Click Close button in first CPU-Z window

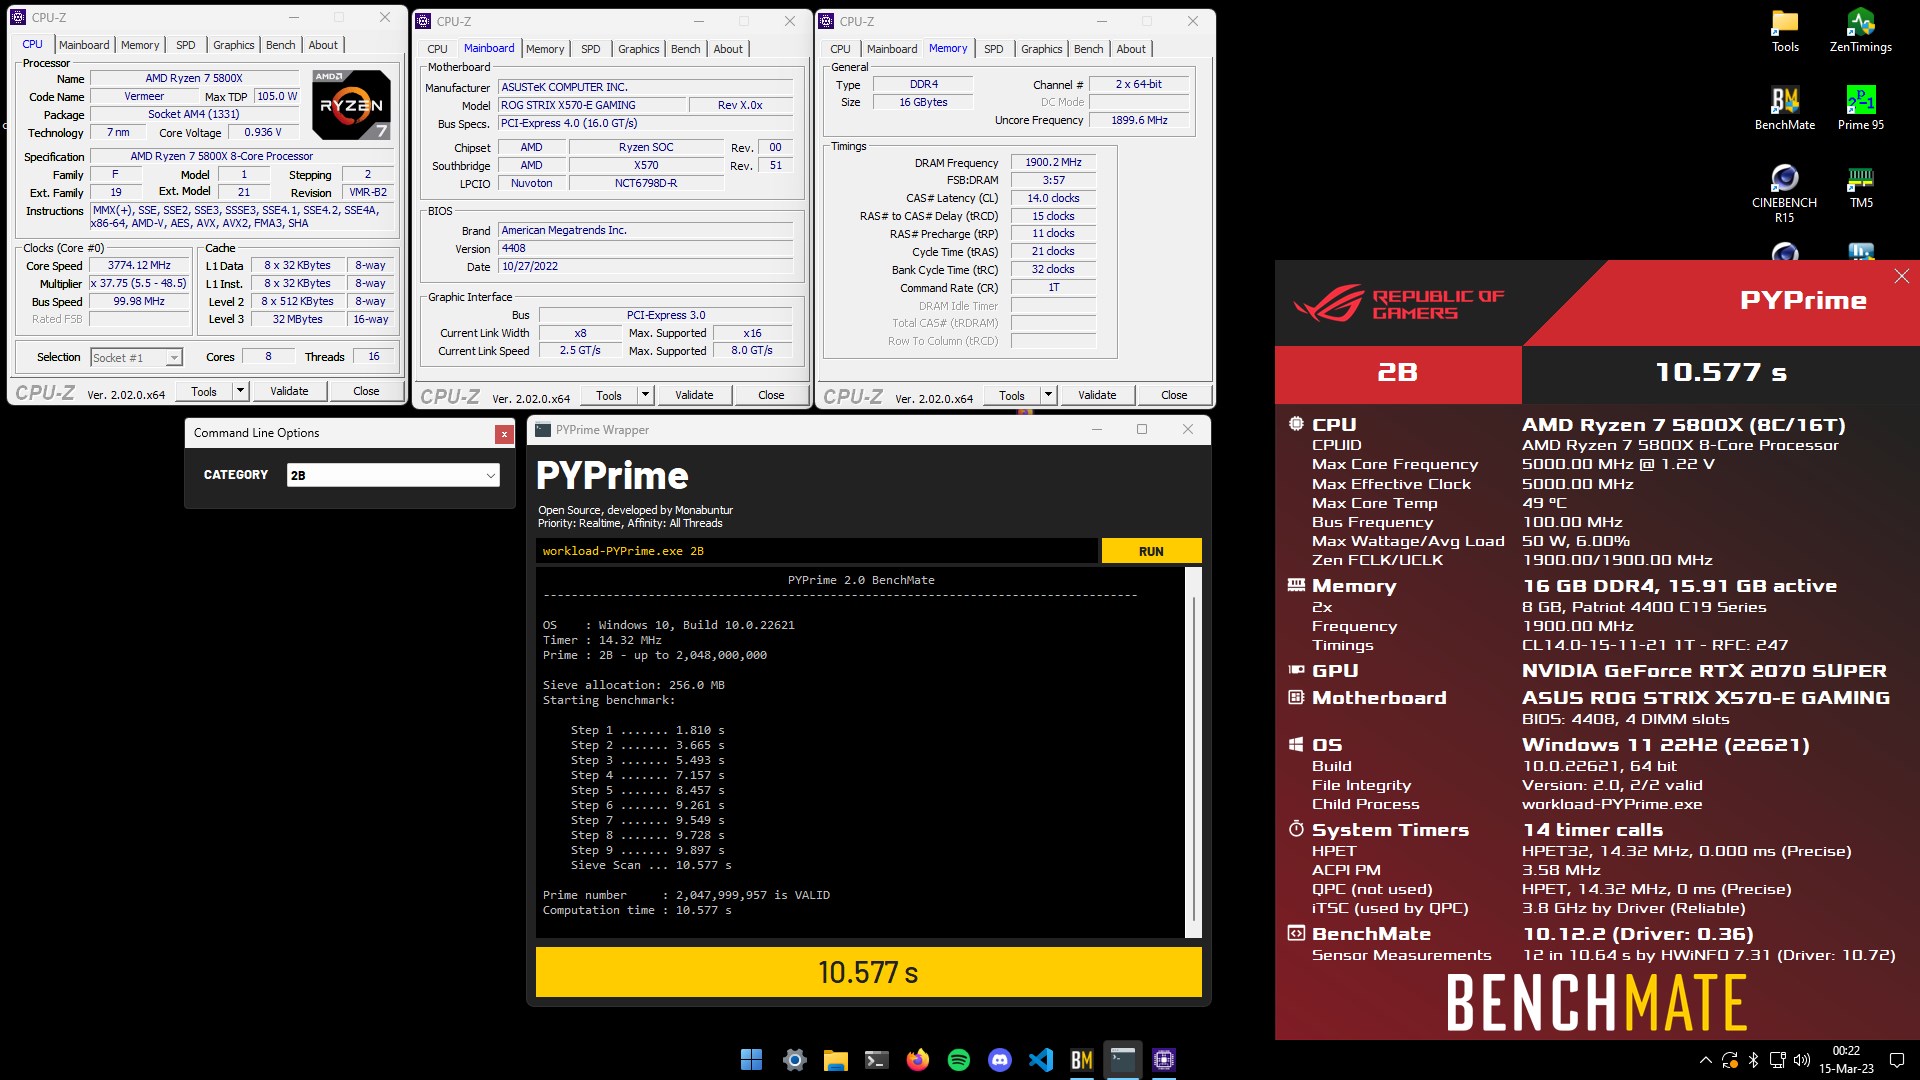[x=366, y=391]
